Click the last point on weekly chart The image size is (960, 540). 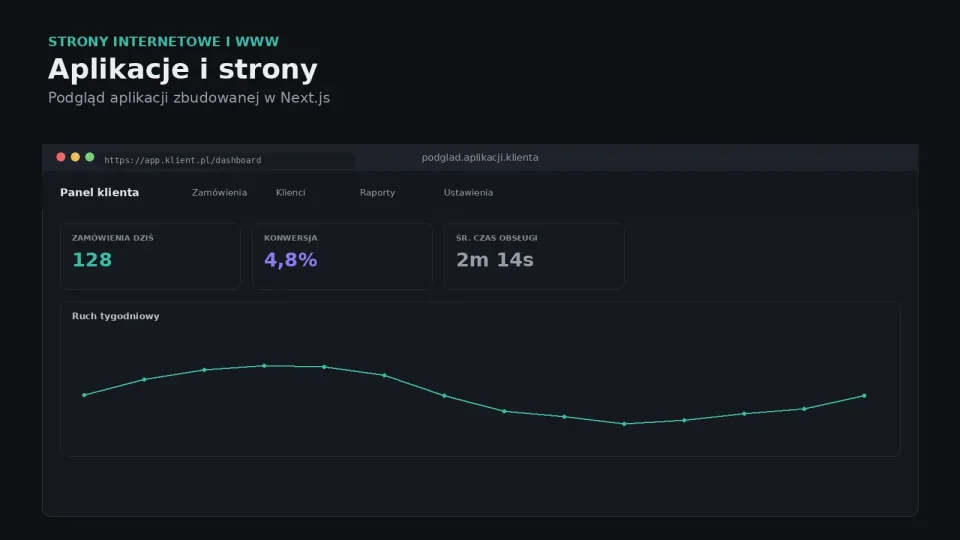click(864, 396)
